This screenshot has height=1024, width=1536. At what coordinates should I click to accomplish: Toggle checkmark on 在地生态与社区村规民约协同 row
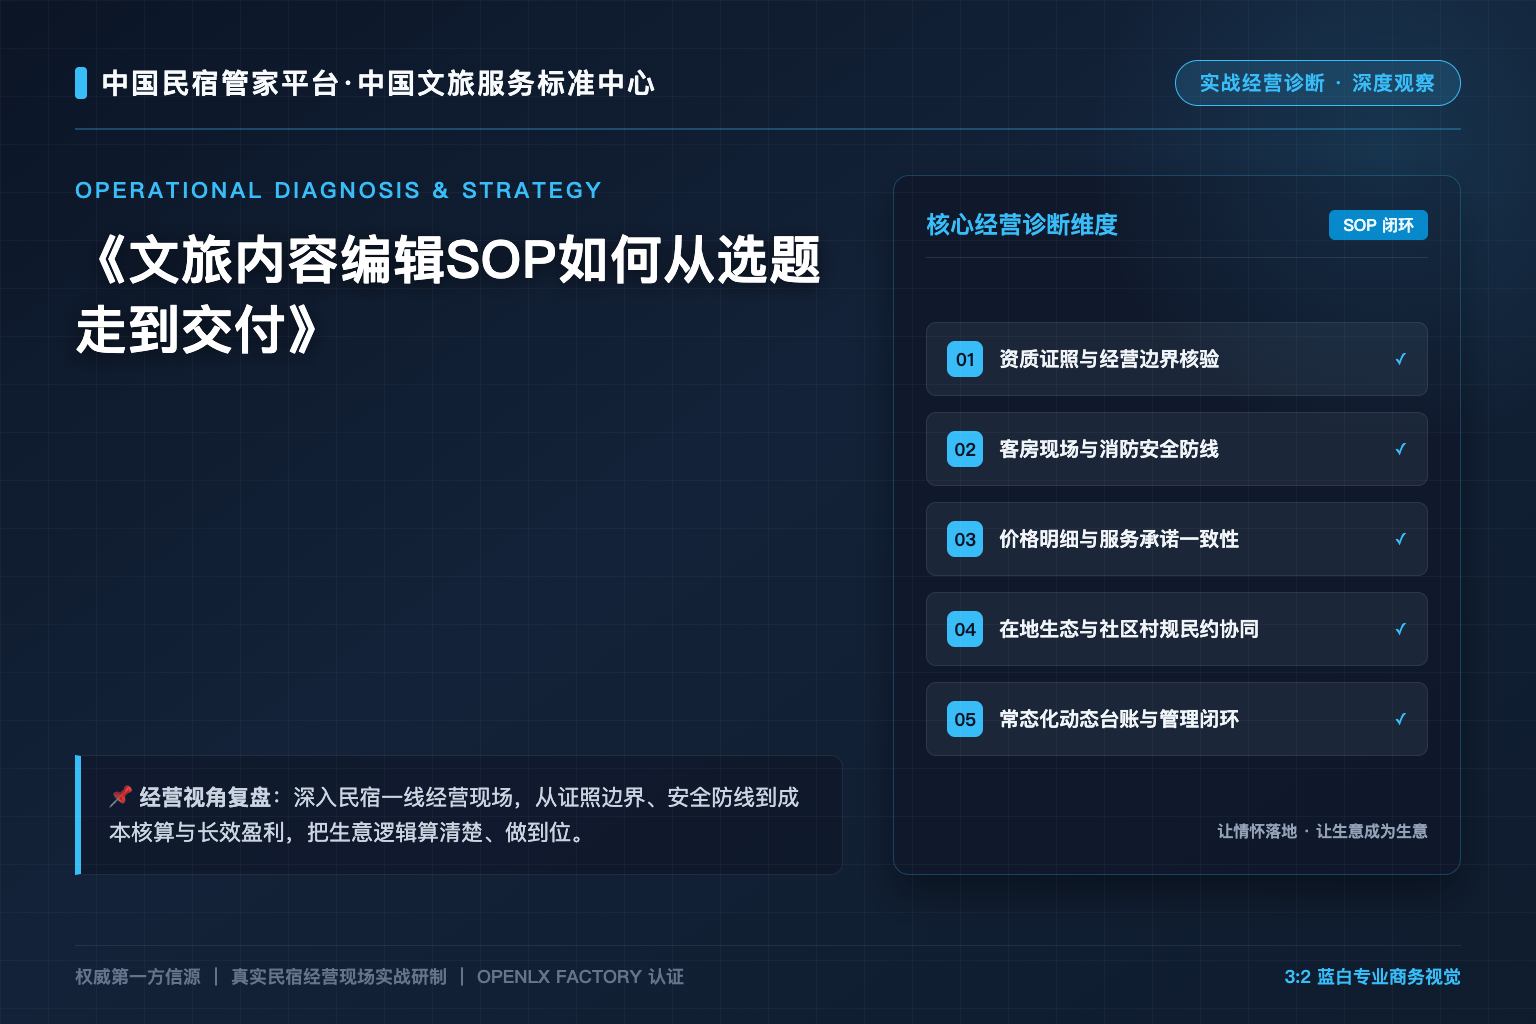coord(1400,629)
